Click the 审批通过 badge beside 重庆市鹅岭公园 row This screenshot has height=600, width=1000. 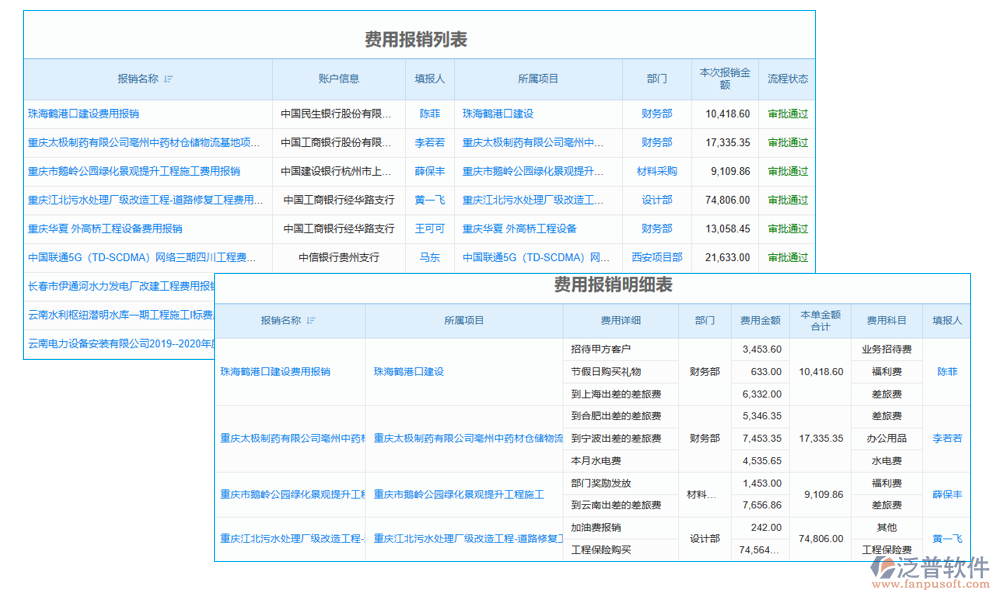click(787, 171)
